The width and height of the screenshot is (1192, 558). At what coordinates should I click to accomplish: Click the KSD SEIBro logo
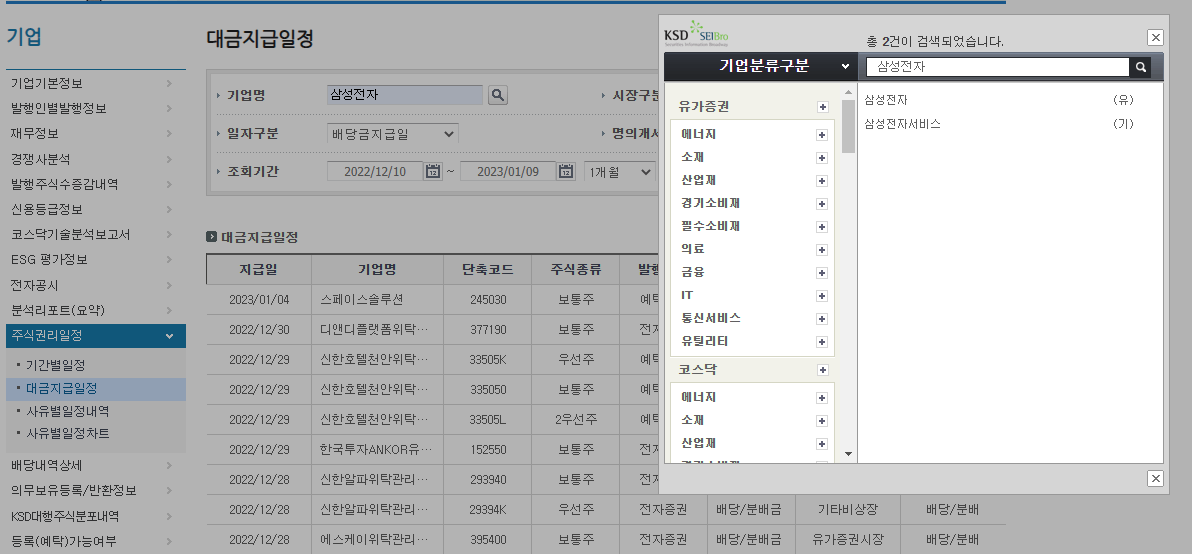point(696,34)
